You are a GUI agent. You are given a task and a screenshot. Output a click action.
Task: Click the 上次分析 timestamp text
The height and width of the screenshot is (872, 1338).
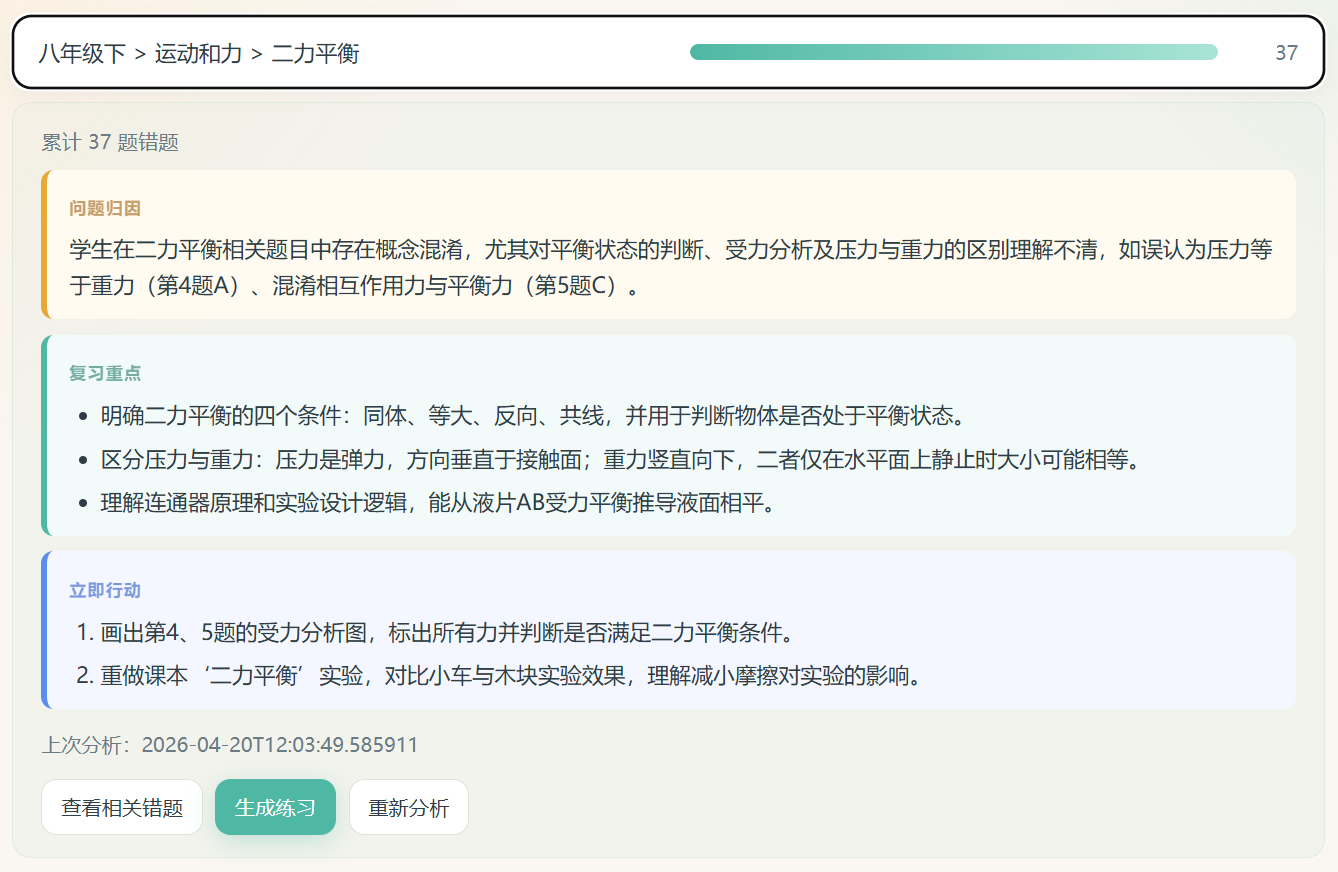(229, 744)
